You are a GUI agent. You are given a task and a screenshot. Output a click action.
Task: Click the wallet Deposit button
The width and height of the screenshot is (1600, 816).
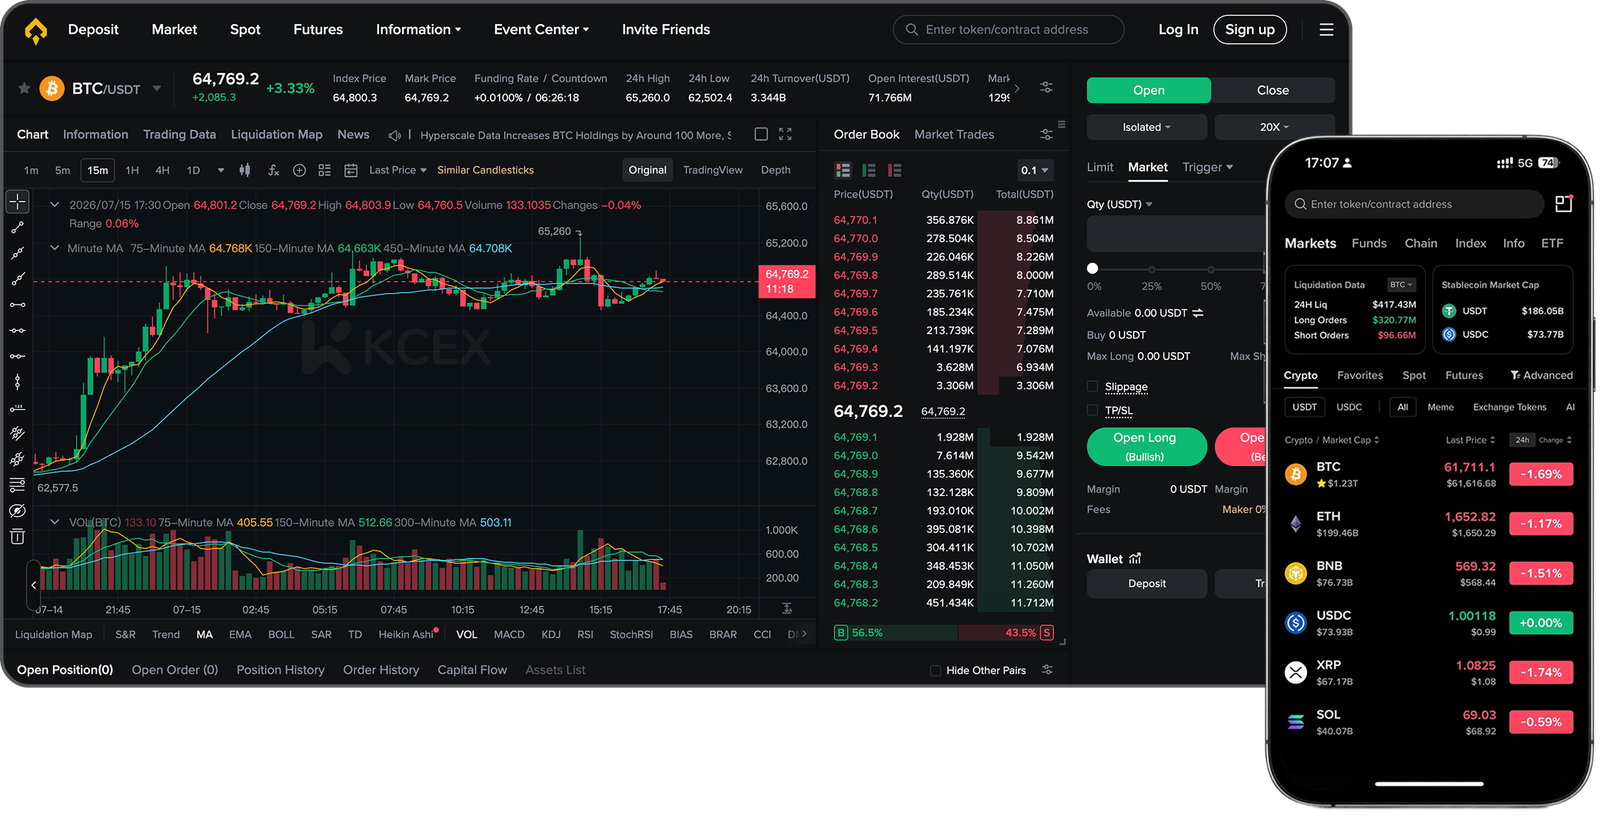tap(1147, 584)
